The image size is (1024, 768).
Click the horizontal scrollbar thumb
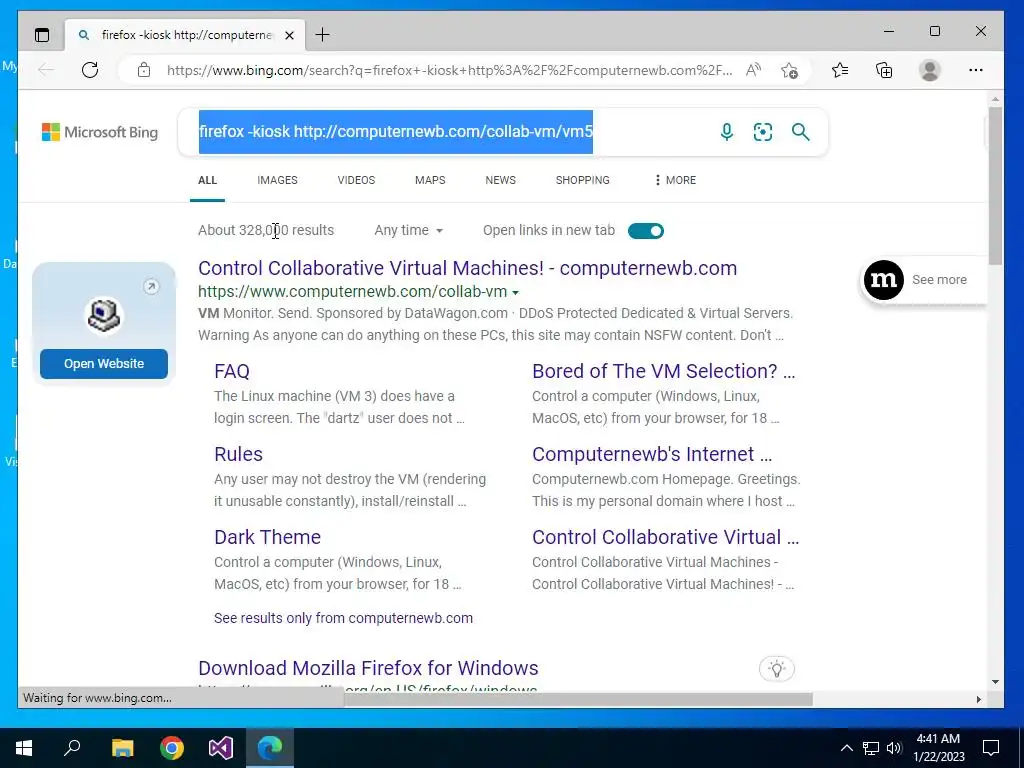[x=578, y=699]
